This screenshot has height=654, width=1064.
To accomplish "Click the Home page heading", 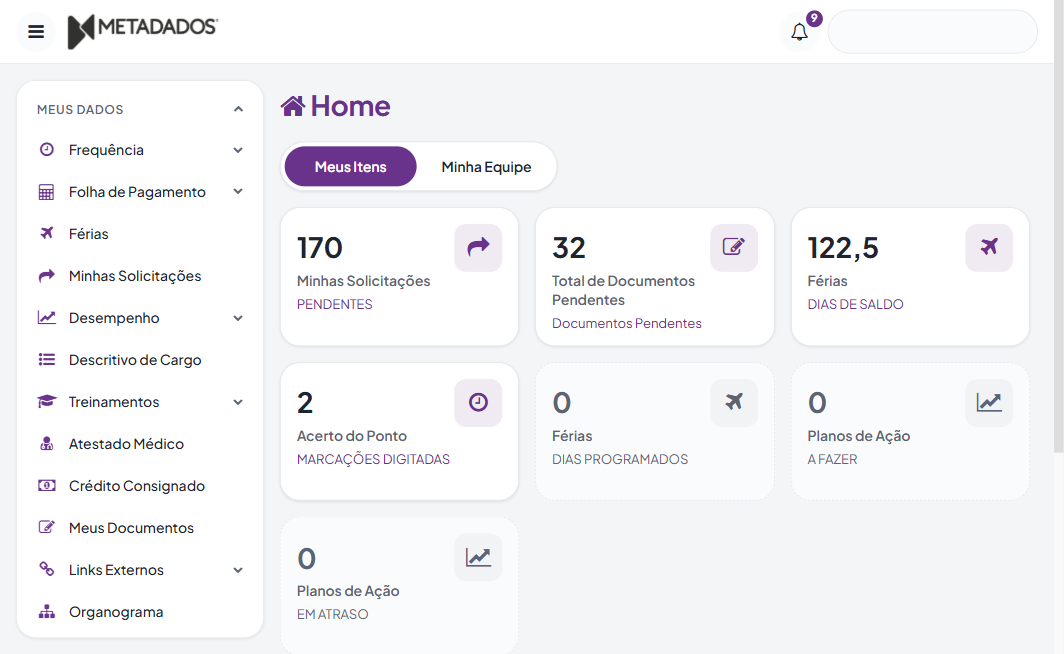I will [x=350, y=106].
